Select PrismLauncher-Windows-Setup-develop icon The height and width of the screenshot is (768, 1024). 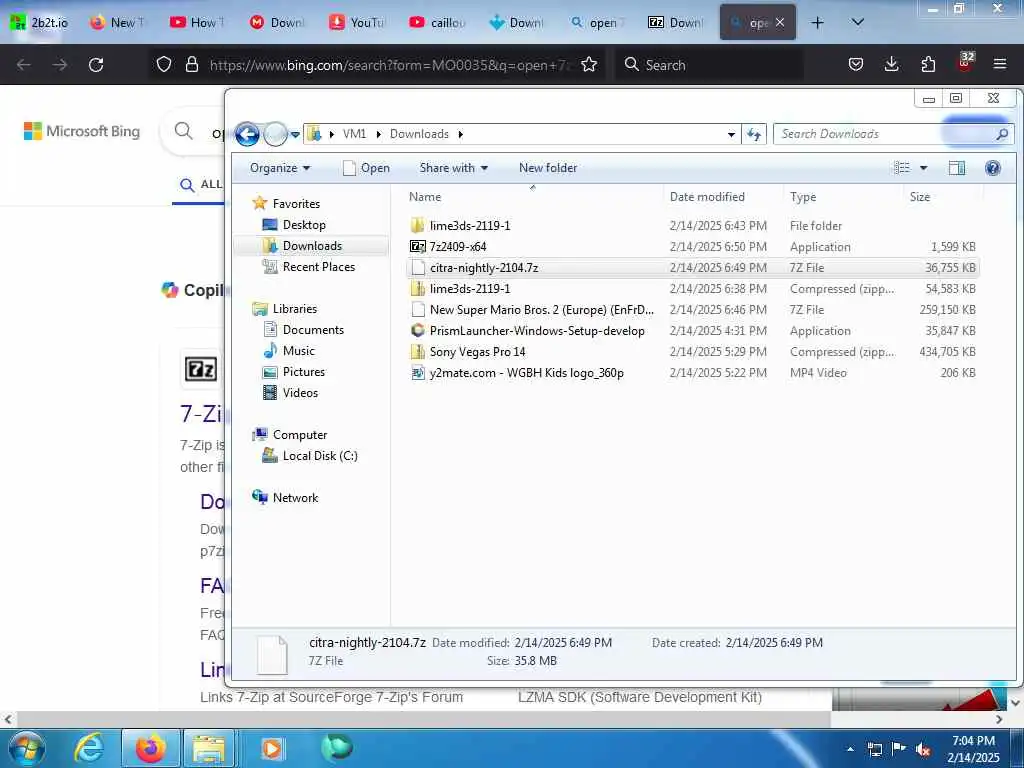[x=418, y=330]
